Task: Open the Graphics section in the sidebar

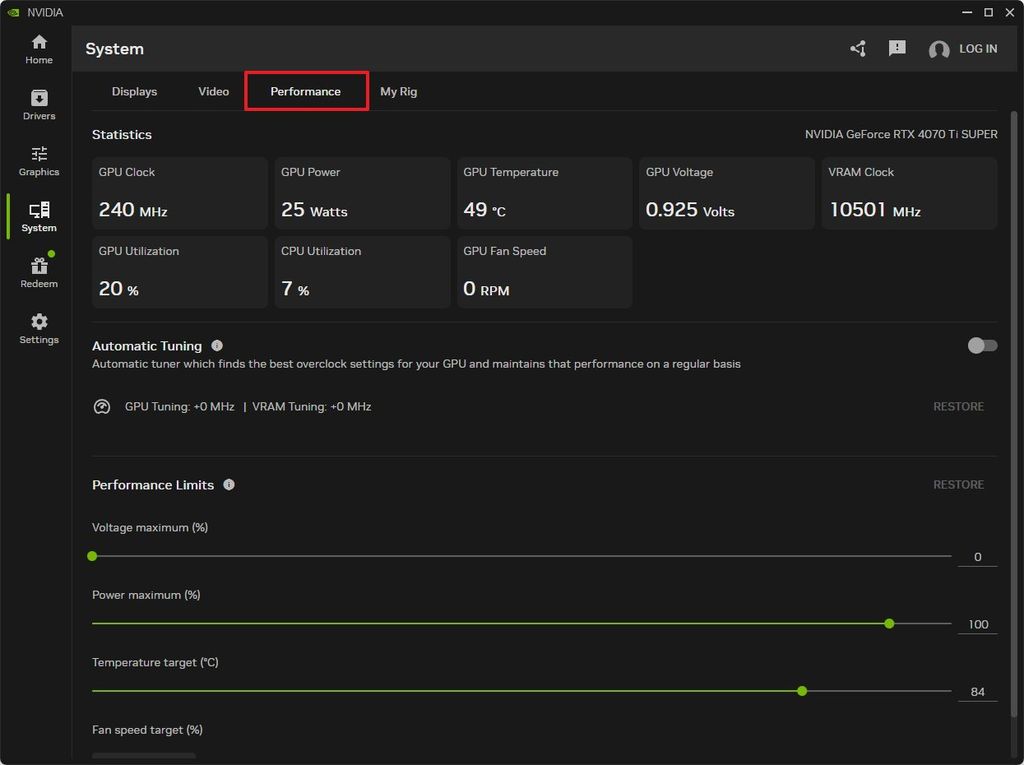Action: pyautogui.click(x=38, y=161)
